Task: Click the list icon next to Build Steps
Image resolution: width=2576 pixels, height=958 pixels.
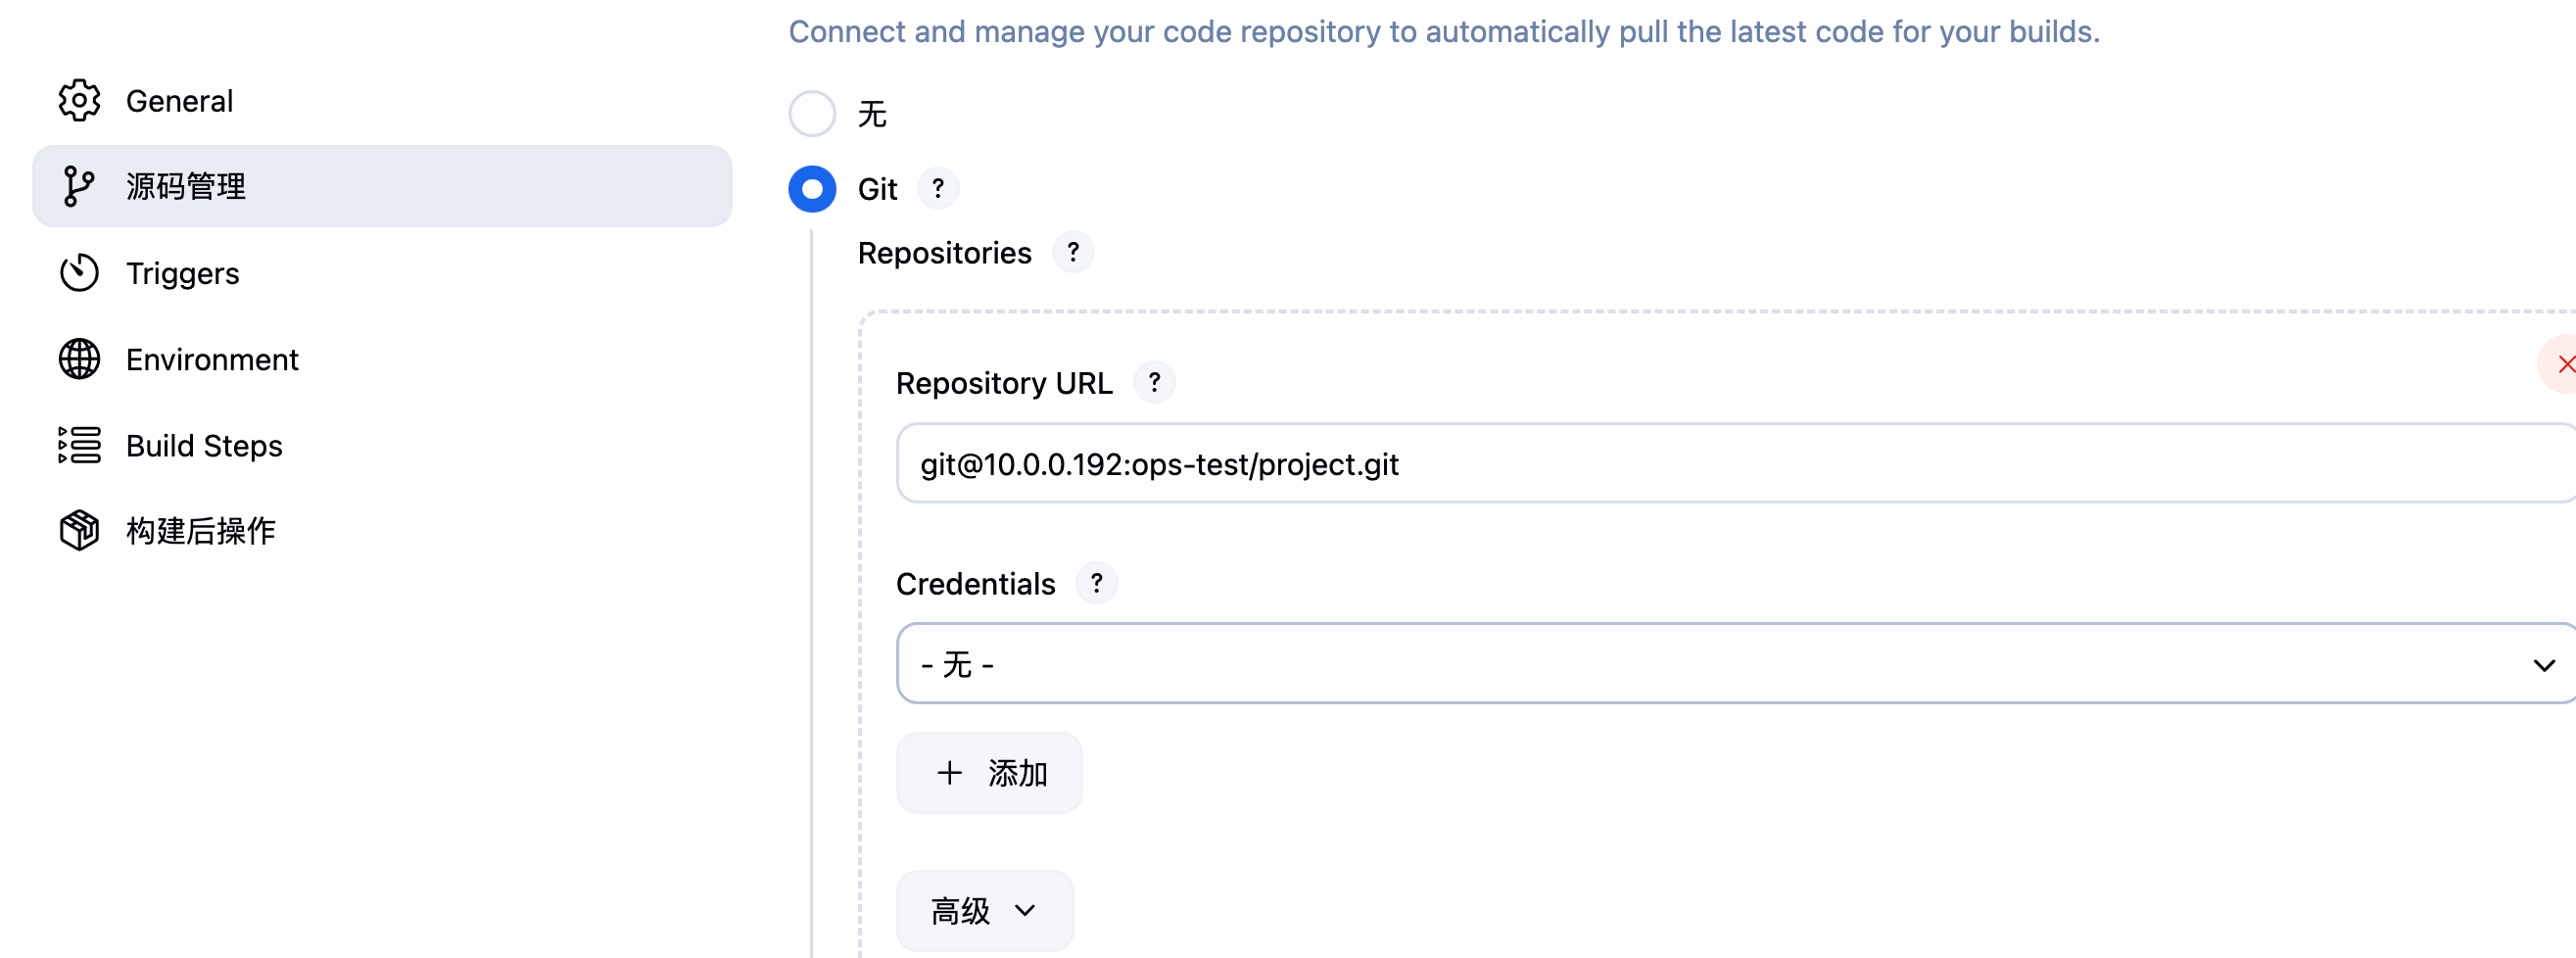Action: tap(79, 446)
